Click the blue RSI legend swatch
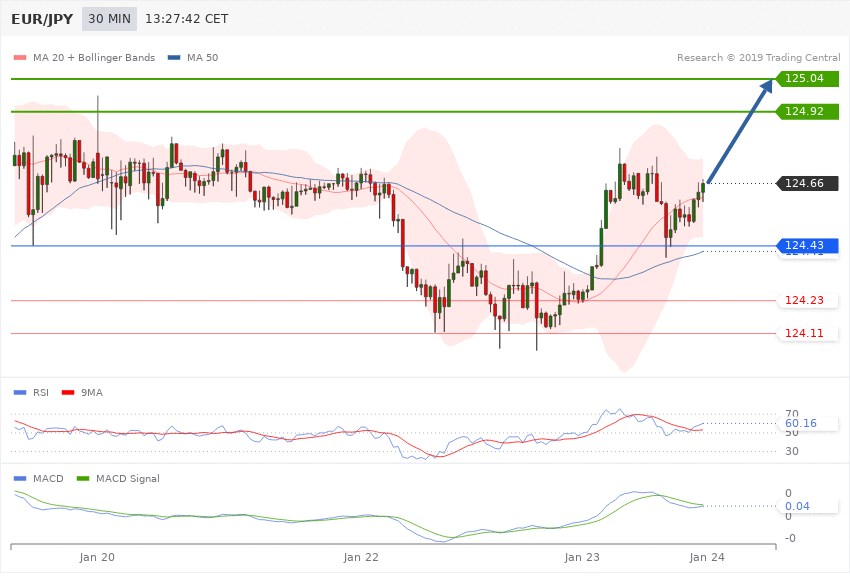The width and height of the screenshot is (850, 576). click(x=20, y=392)
